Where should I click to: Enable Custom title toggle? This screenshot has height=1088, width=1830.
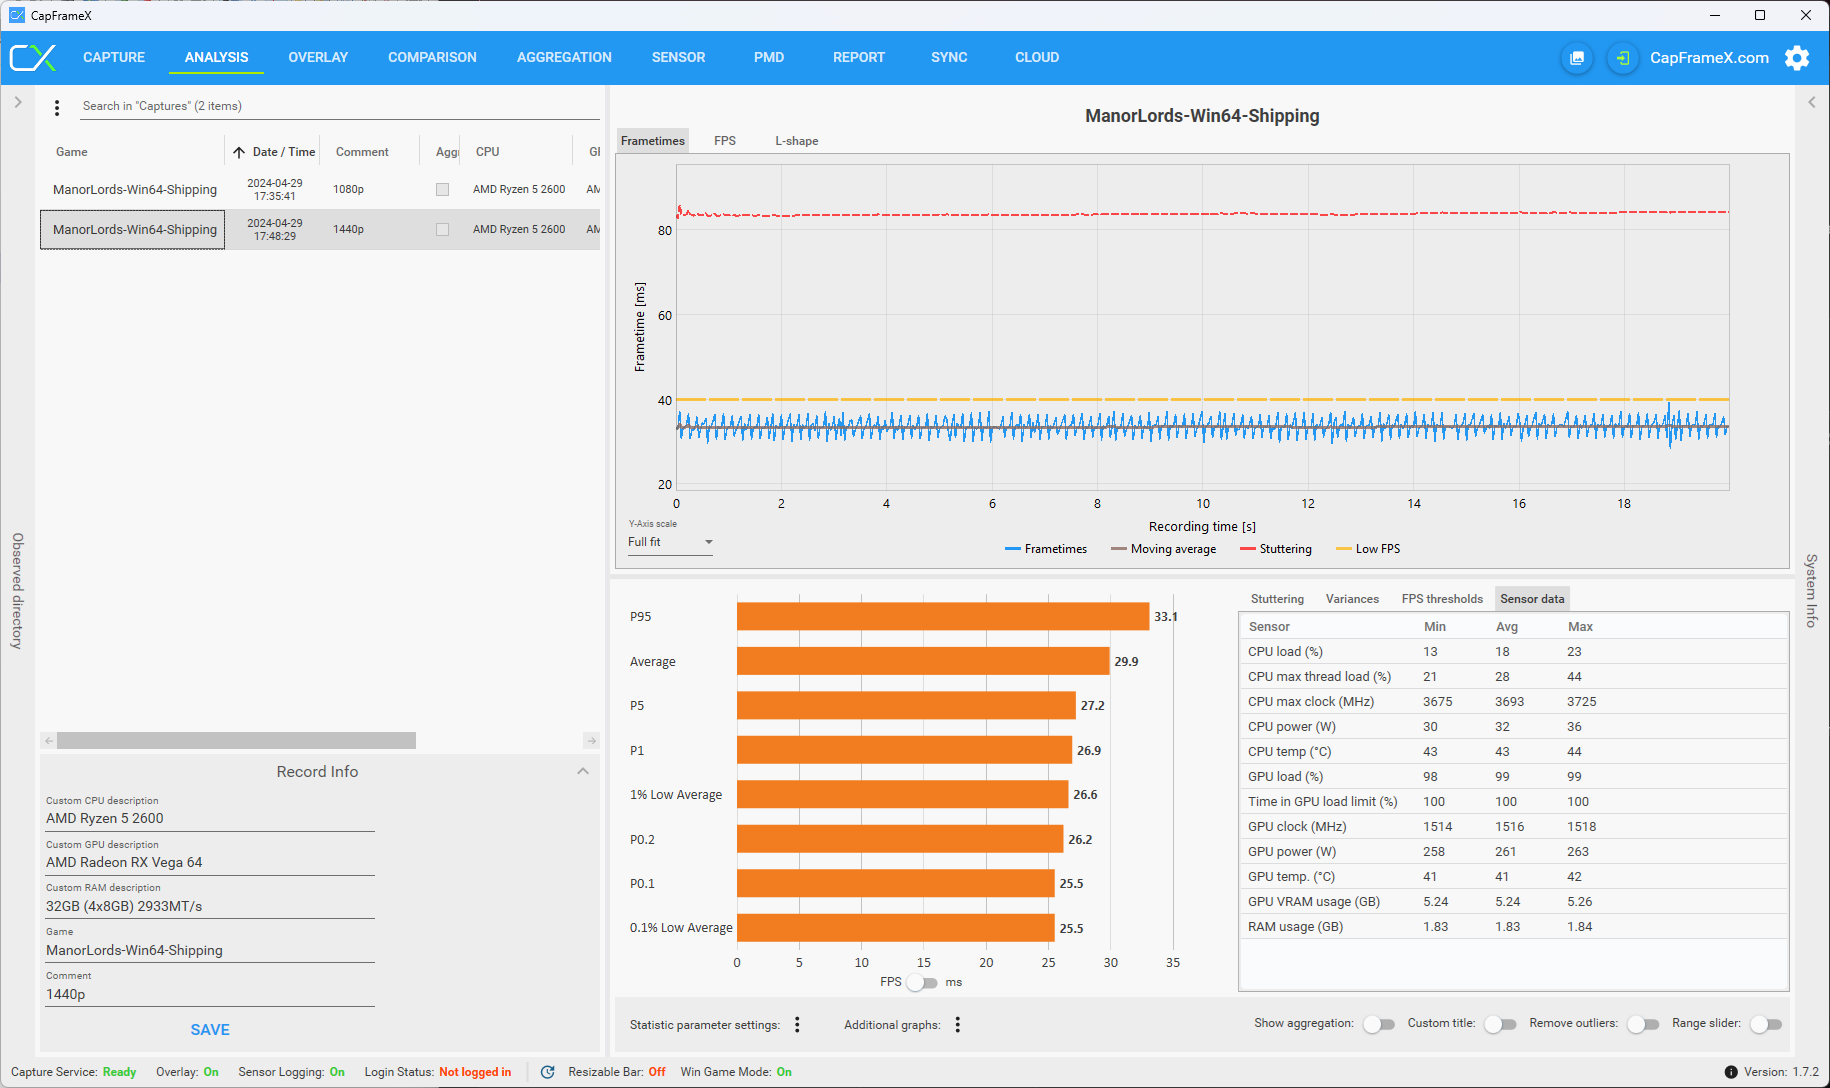click(1500, 1024)
